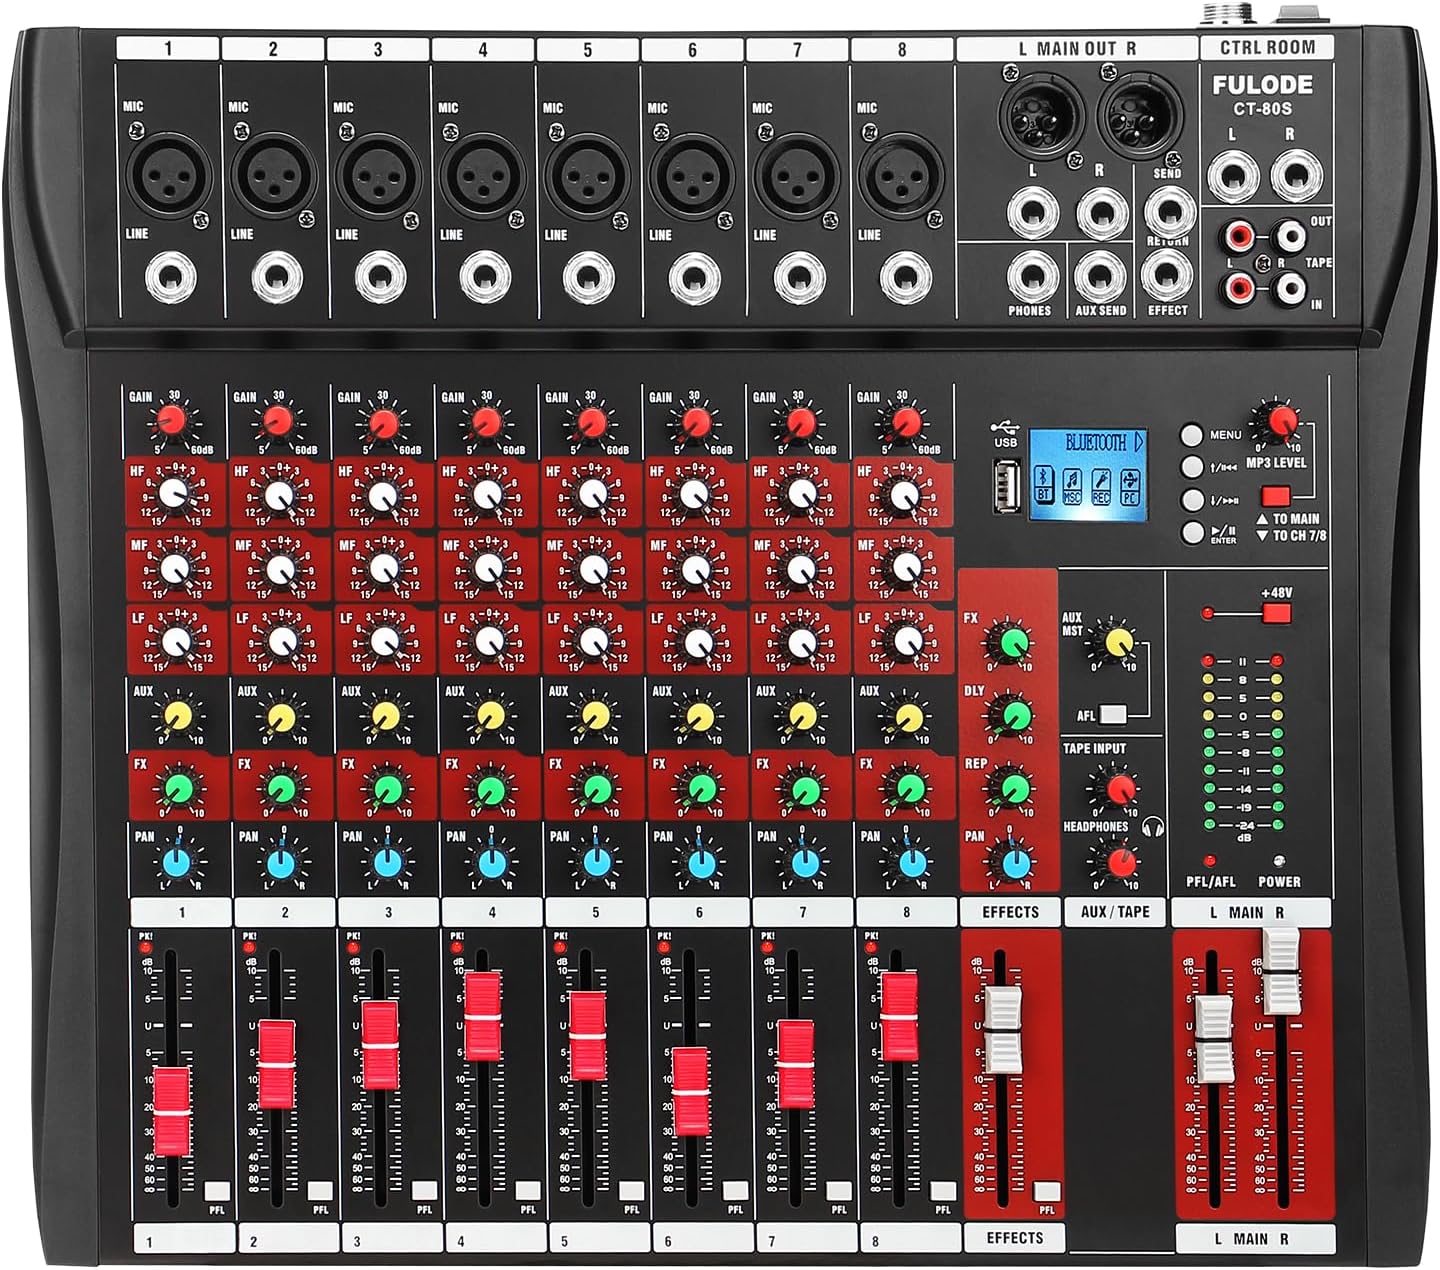The image size is (1440, 1270).
Task: Click the headphones icon beside the HEADPHONES label
Action: click(x=1153, y=827)
